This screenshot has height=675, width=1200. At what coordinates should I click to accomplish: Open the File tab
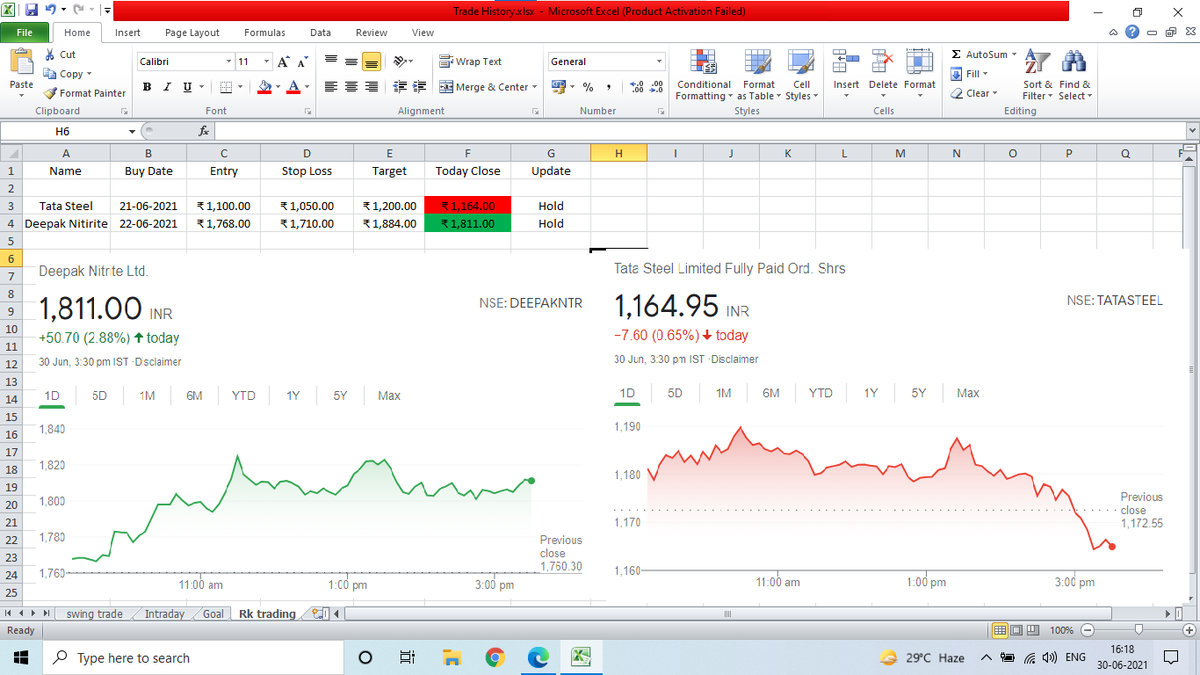click(x=26, y=32)
